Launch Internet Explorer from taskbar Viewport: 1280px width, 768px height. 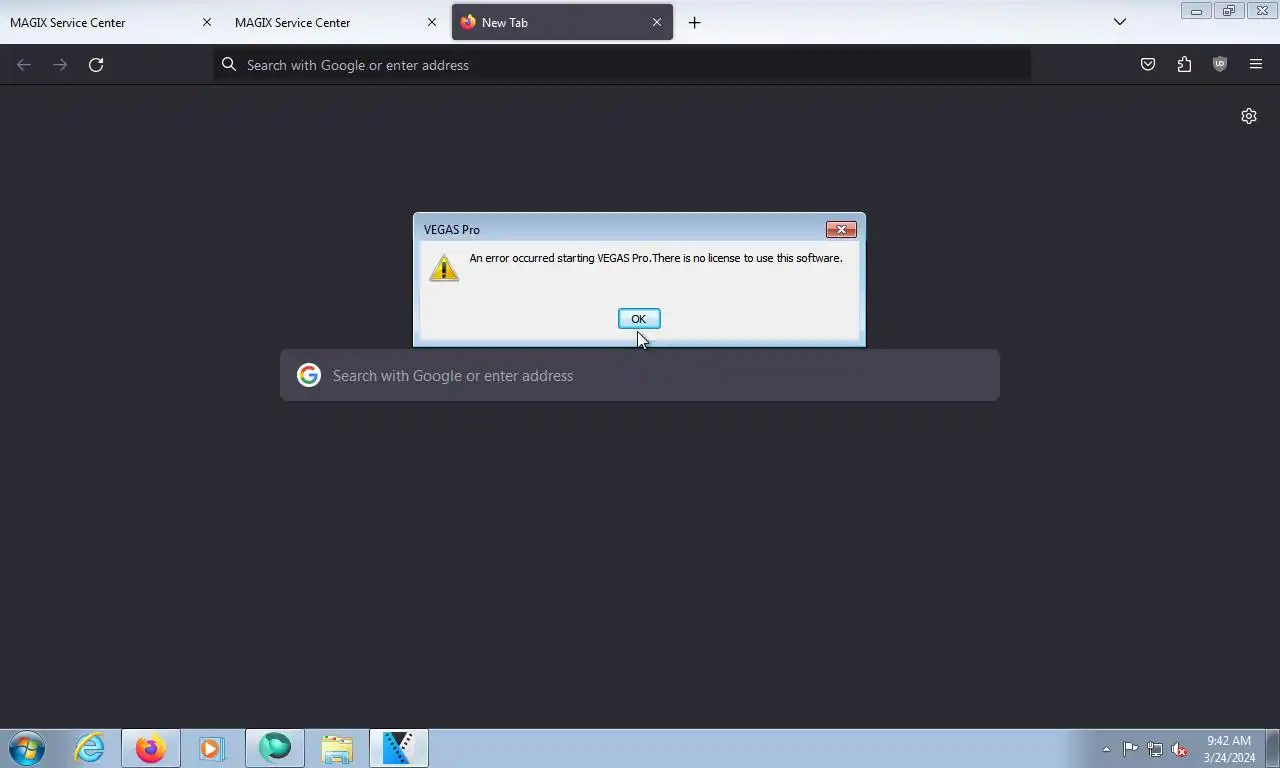(x=89, y=748)
